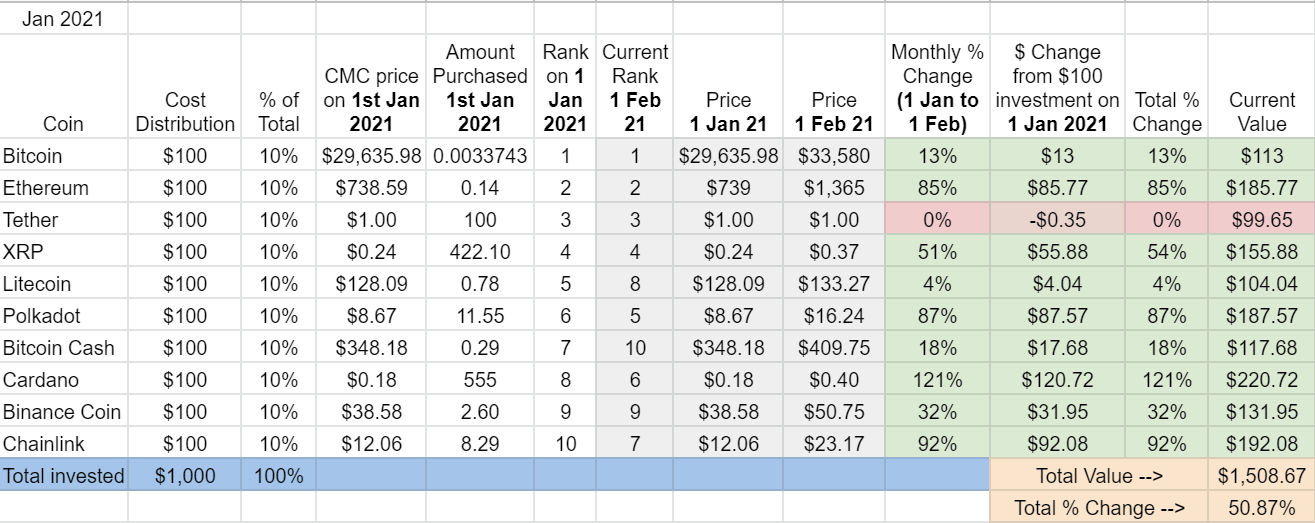This screenshot has height=523, width=1315.
Task: Click the 'Total % Change' column header
Action: coord(1166,87)
